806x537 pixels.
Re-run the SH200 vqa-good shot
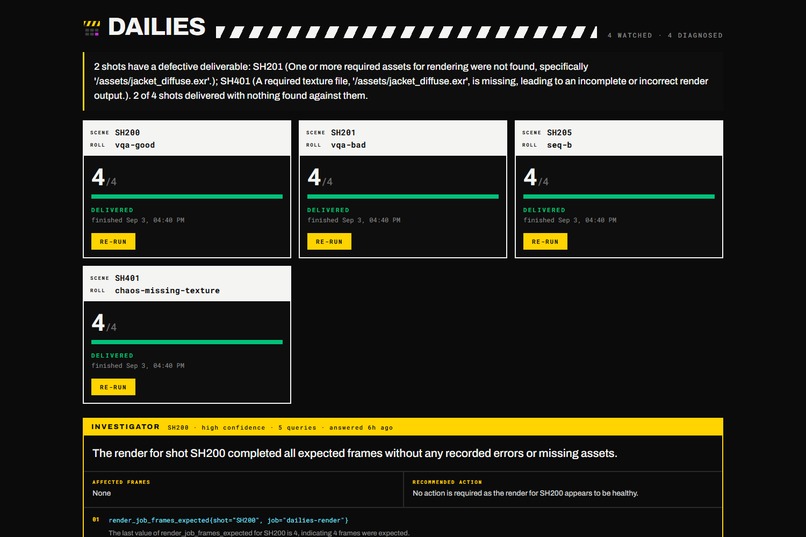click(x=113, y=242)
